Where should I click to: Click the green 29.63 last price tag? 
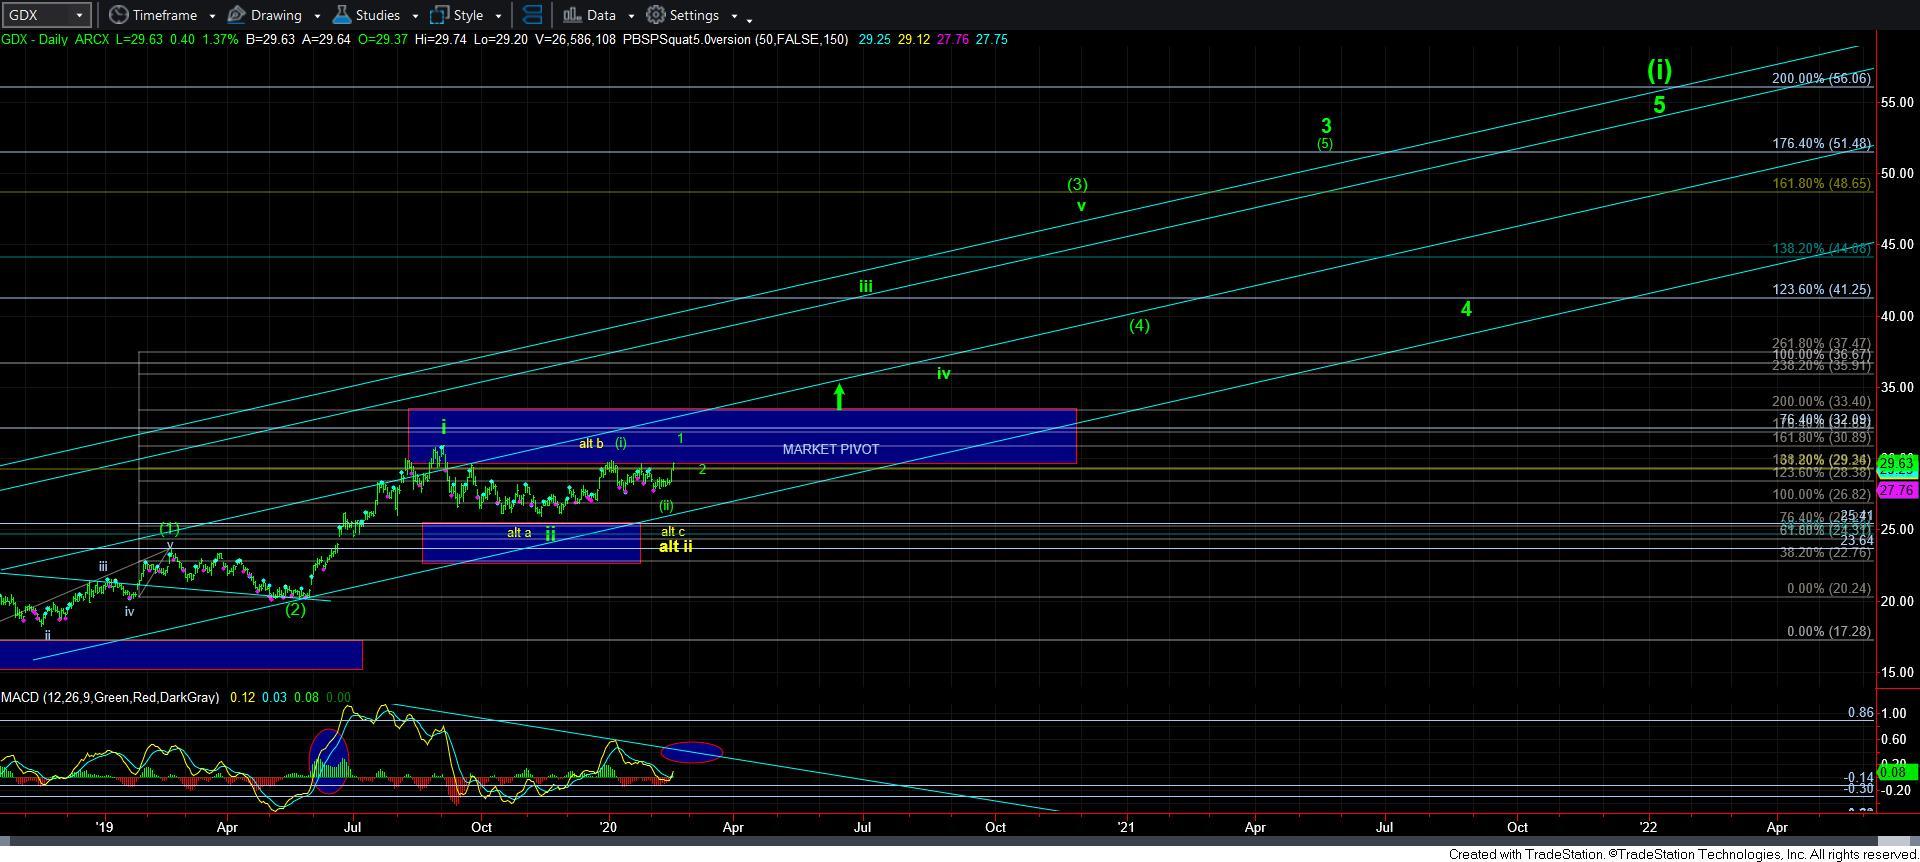[x=1897, y=463]
